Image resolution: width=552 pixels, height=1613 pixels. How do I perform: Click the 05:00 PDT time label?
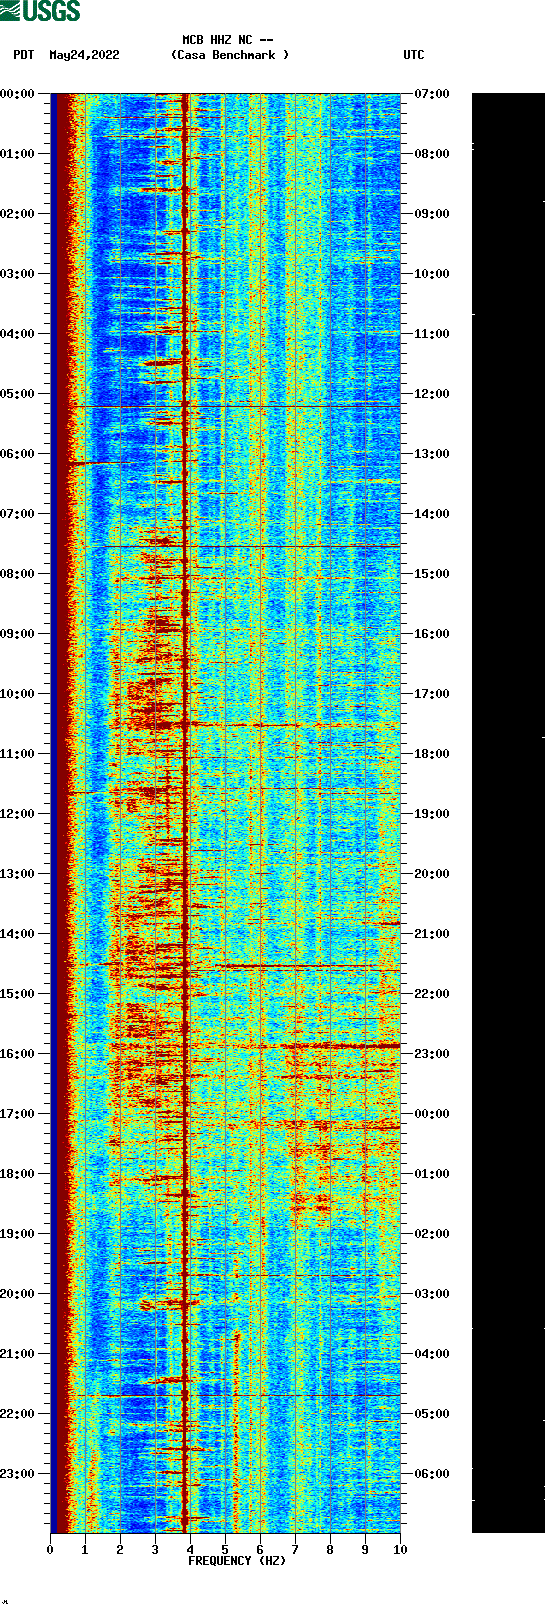click(x=17, y=394)
